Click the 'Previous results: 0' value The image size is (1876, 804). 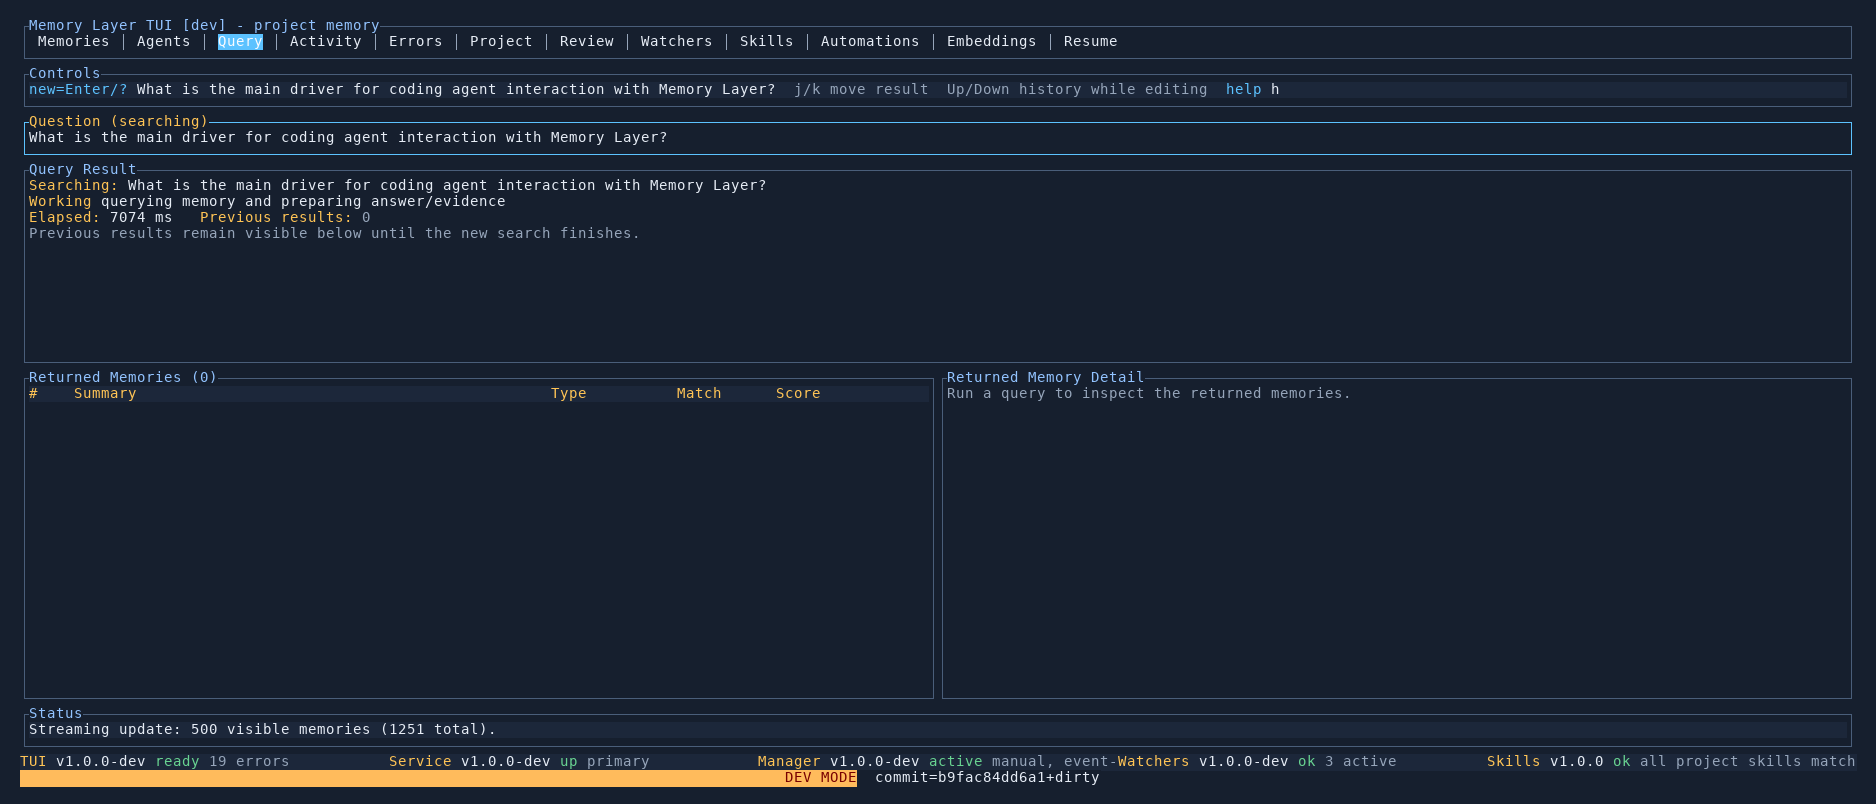[x=285, y=217]
